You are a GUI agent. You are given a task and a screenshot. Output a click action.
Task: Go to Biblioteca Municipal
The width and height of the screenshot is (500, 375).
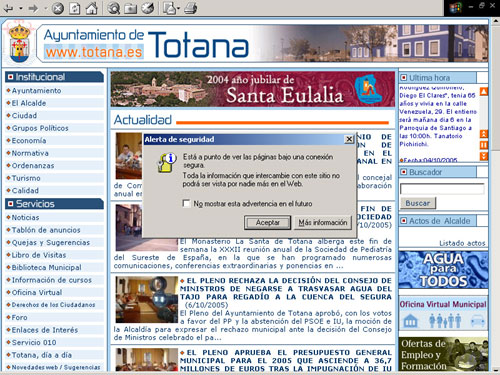46,268
